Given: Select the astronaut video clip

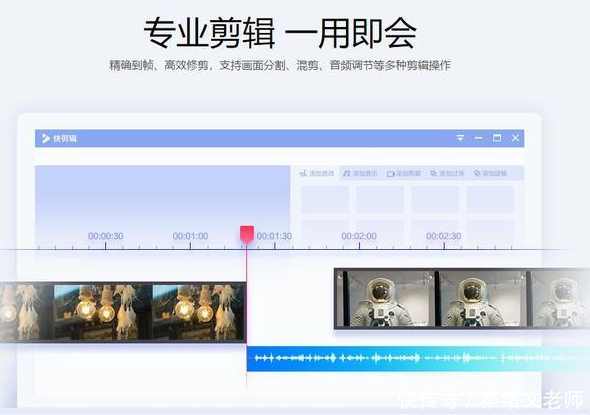Looking at the screenshot, I should coord(462,299).
